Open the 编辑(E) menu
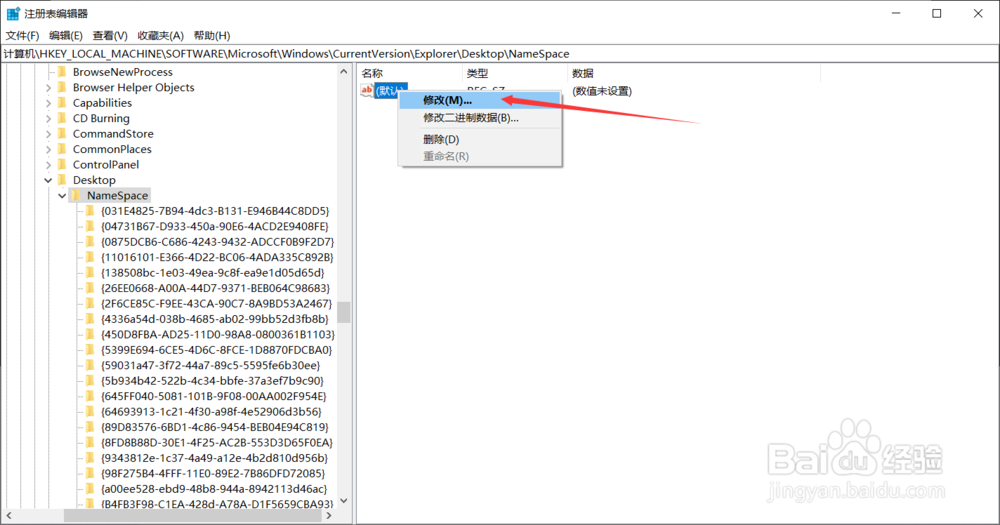The width and height of the screenshot is (1000, 525). pyautogui.click(x=66, y=36)
